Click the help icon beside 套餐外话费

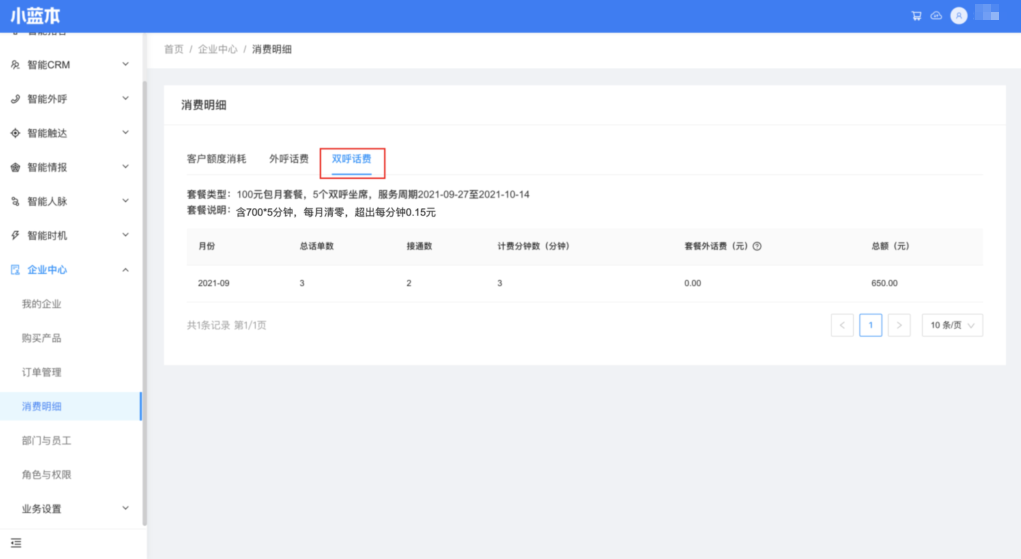tap(757, 246)
